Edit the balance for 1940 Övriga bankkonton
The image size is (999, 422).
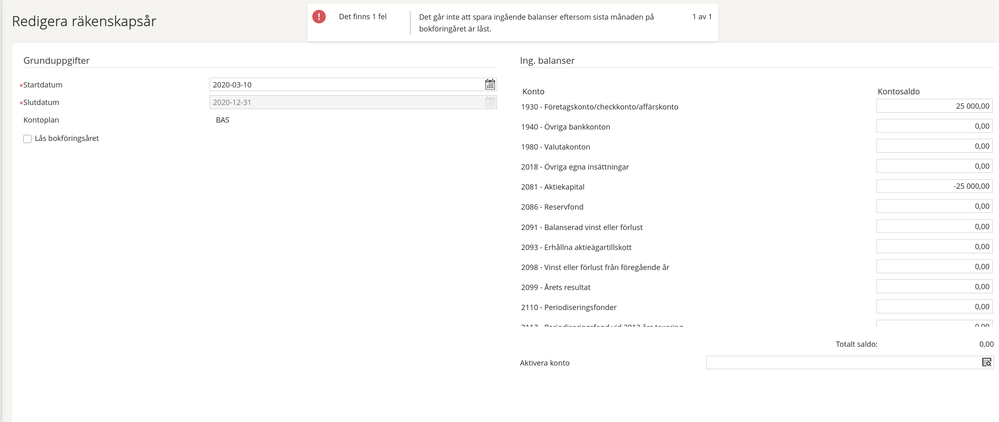[x=934, y=126]
